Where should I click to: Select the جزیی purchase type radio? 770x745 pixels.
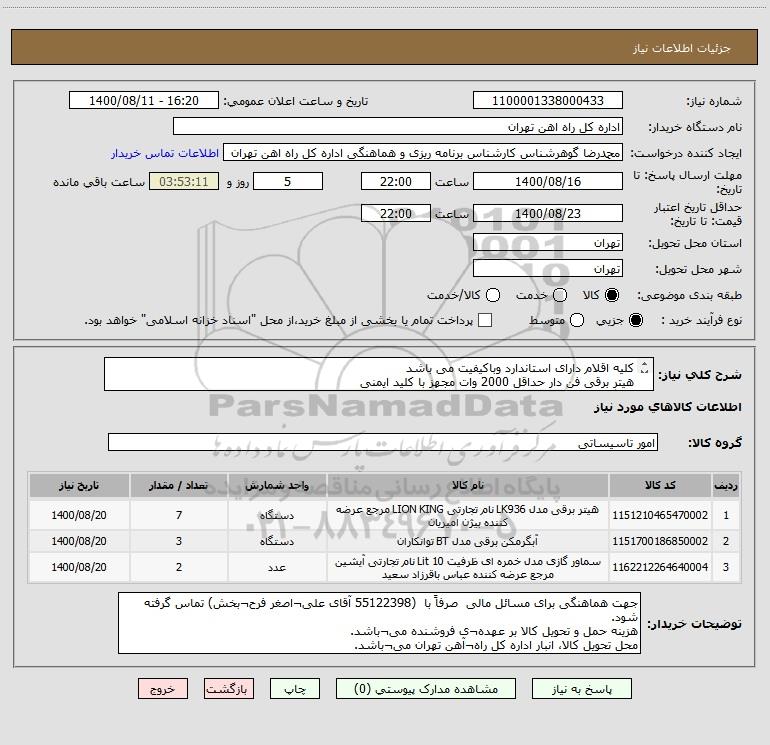tap(635, 320)
